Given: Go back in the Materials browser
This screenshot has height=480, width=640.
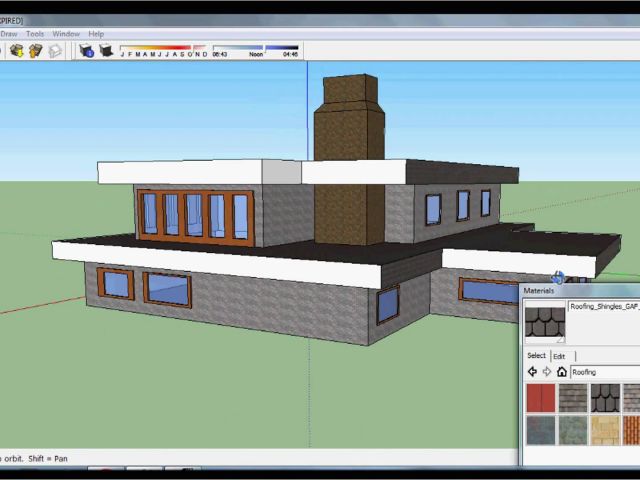Looking at the screenshot, I should pyautogui.click(x=532, y=372).
